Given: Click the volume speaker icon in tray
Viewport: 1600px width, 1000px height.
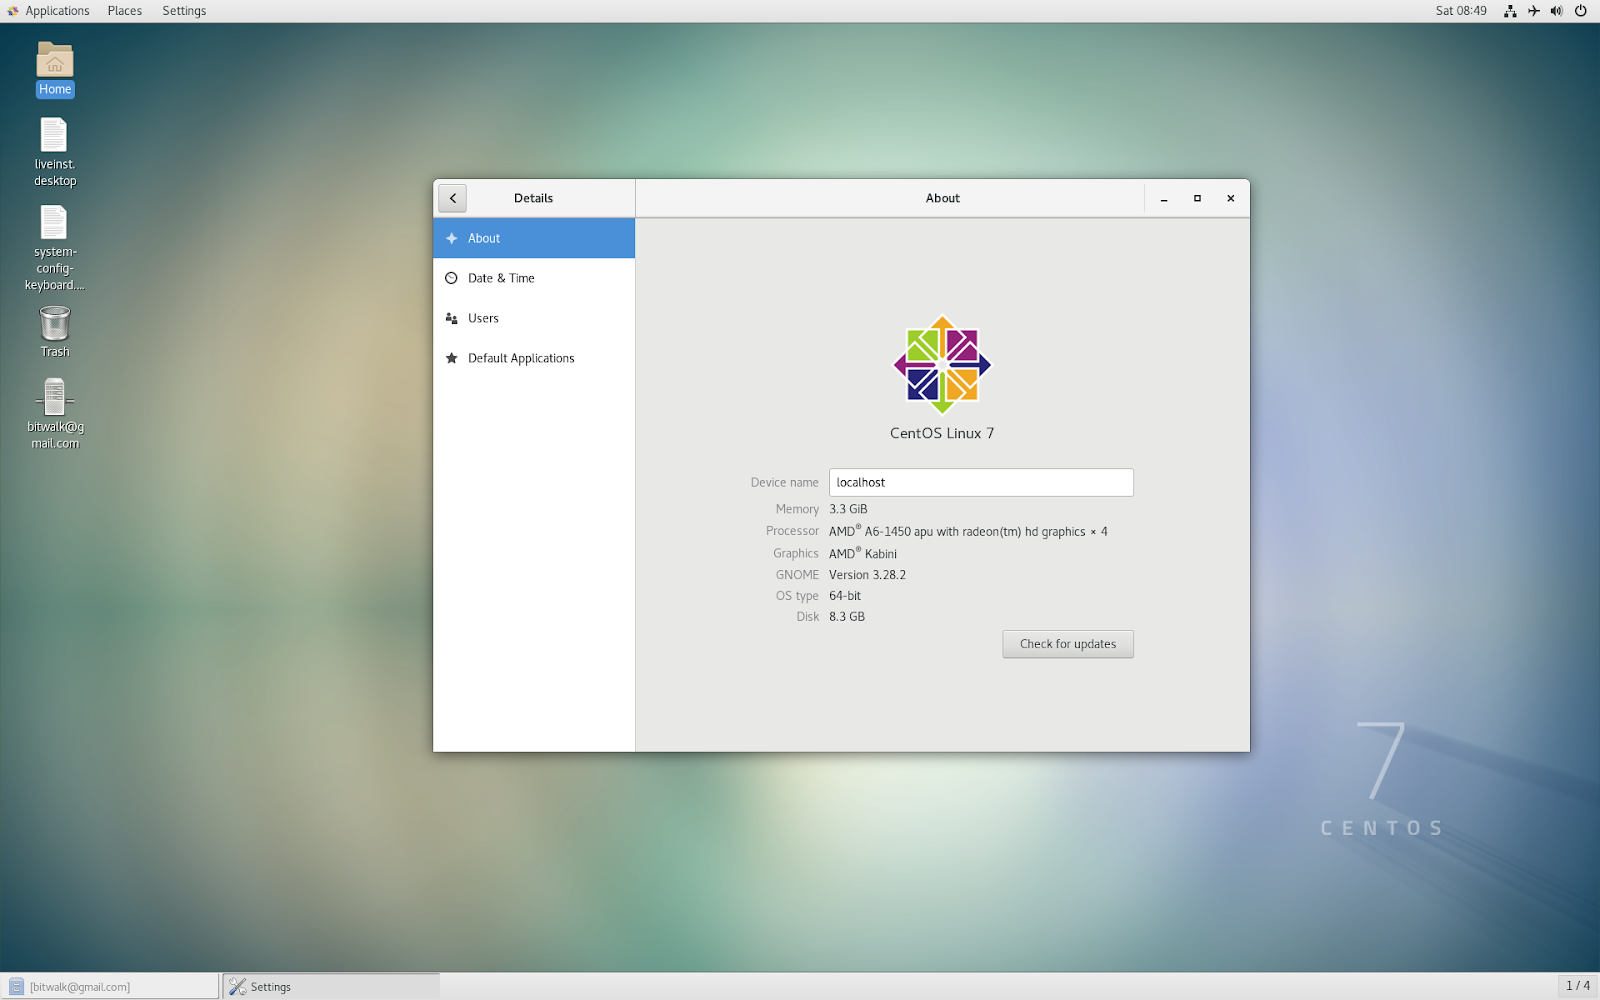Looking at the screenshot, I should [1557, 11].
